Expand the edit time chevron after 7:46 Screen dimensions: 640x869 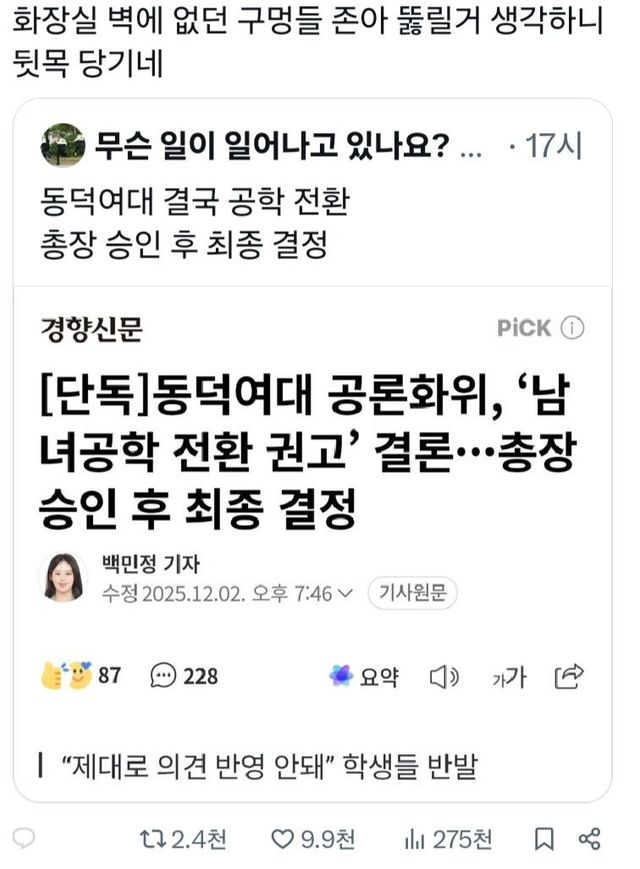click(x=345, y=594)
